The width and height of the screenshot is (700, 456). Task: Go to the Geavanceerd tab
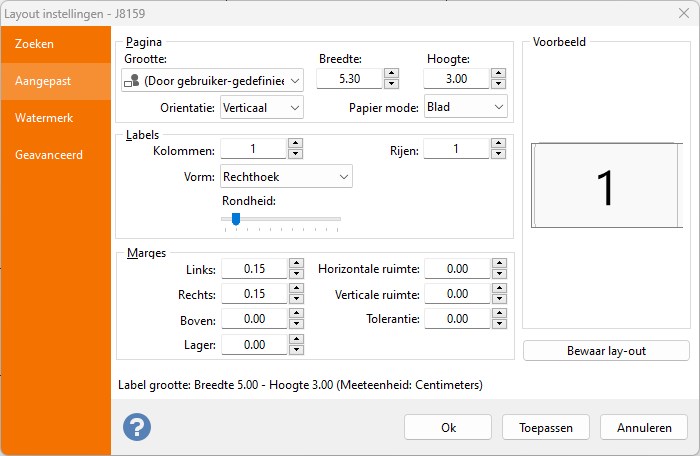pyautogui.click(x=56, y=155)
